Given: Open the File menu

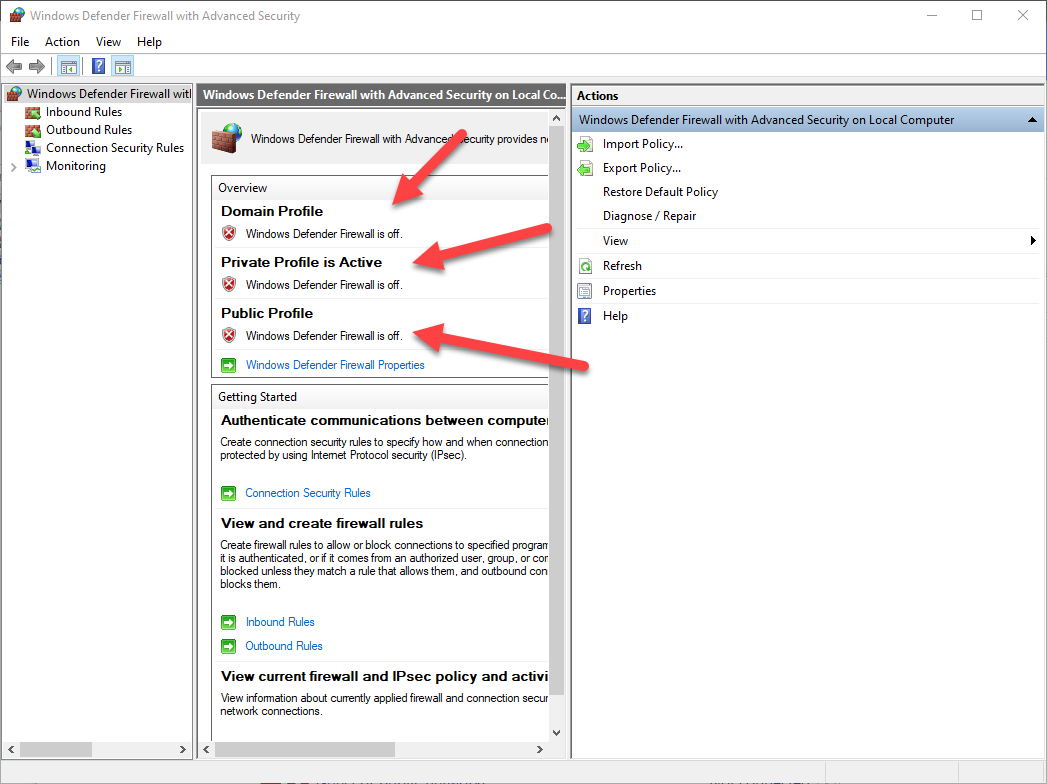Looking at the screenshot, I should coord(20,42).
